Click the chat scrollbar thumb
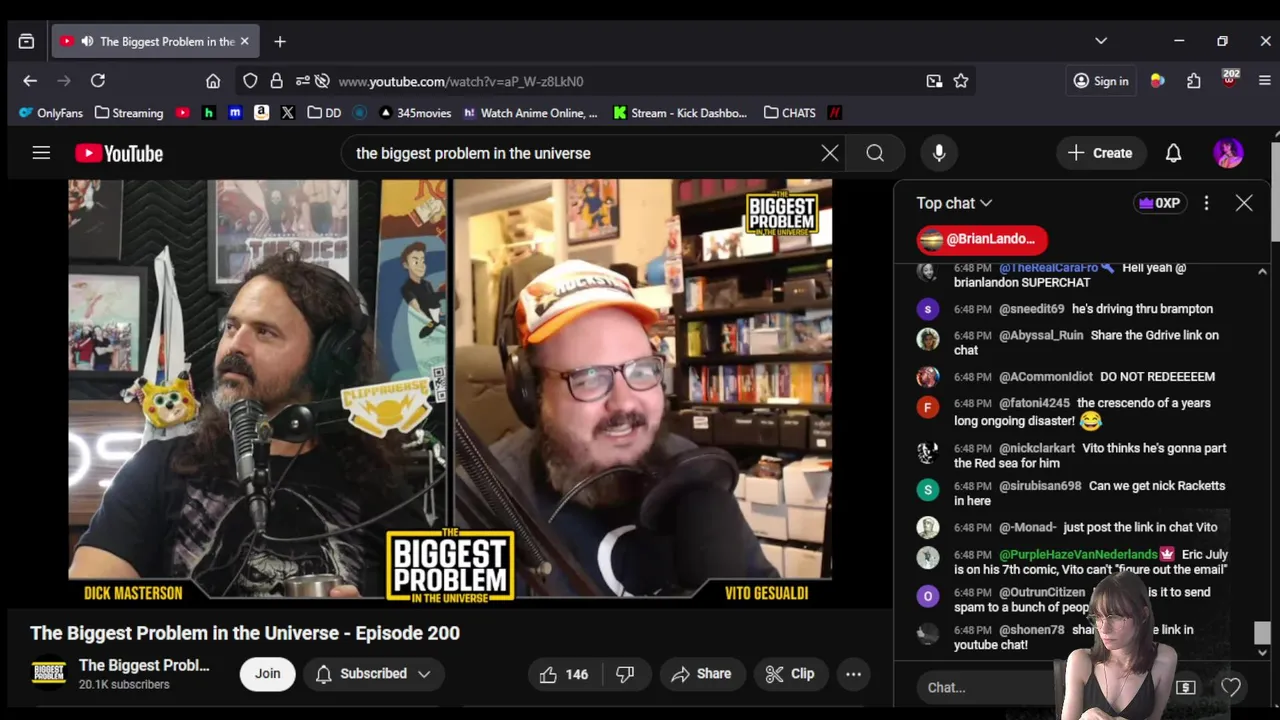 coord(1262,633)
